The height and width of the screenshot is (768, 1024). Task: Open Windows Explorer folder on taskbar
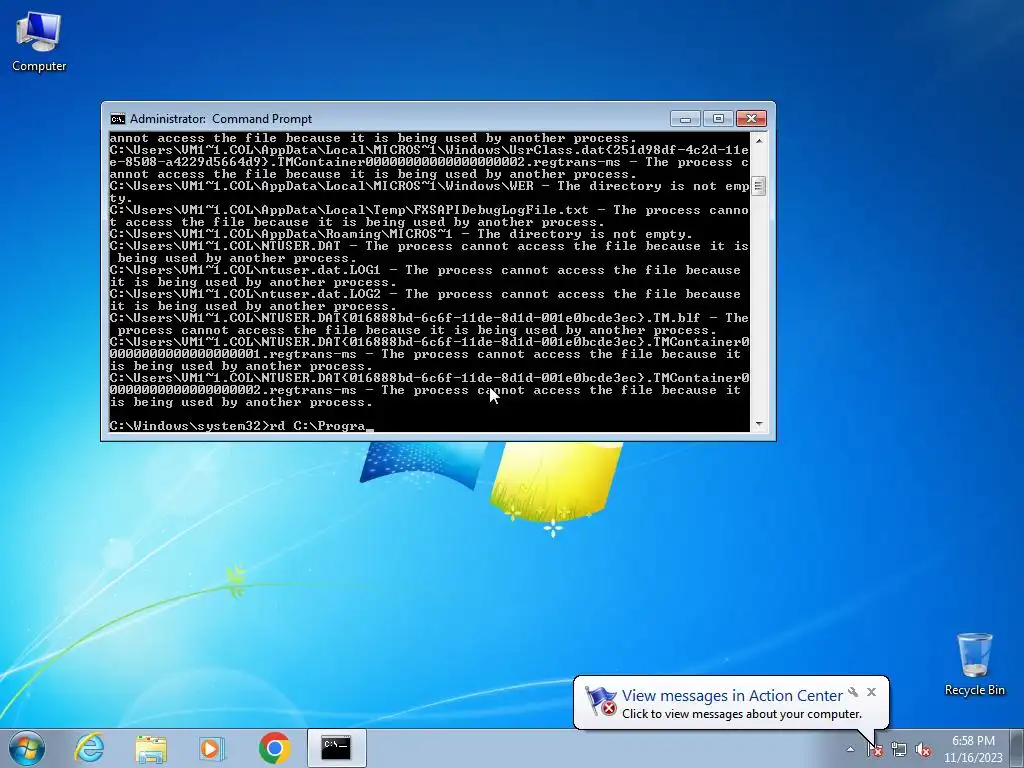[x=151, y=748]
